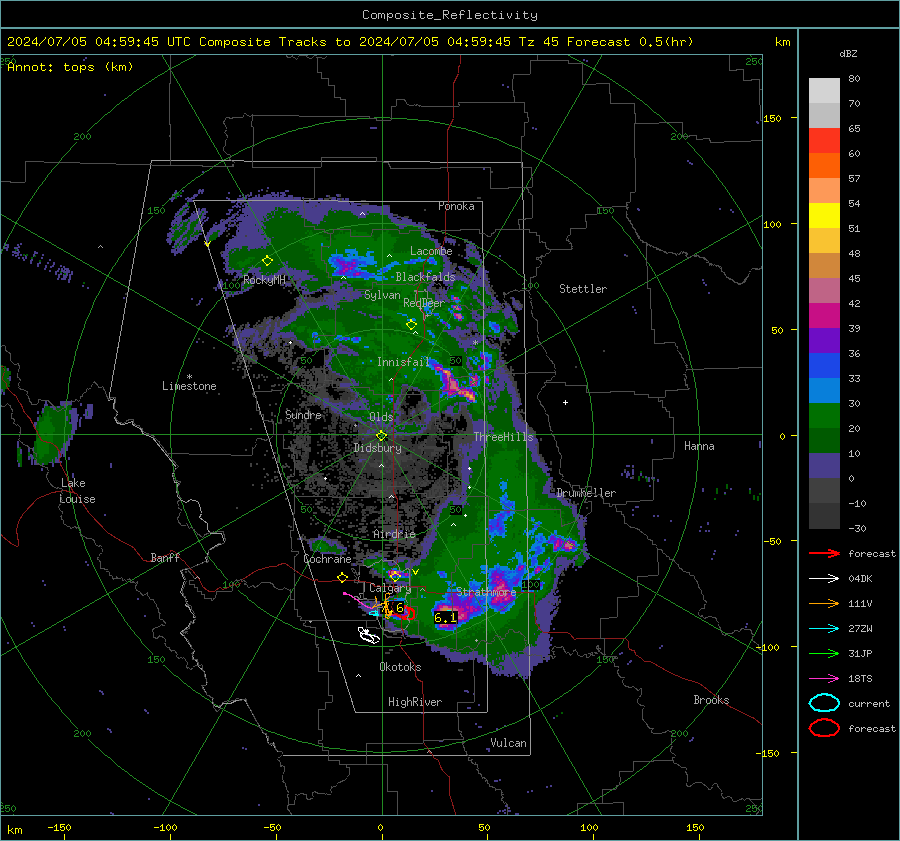Click the Innisfail city label
This screenshot has height=841, width=900.
403,362
